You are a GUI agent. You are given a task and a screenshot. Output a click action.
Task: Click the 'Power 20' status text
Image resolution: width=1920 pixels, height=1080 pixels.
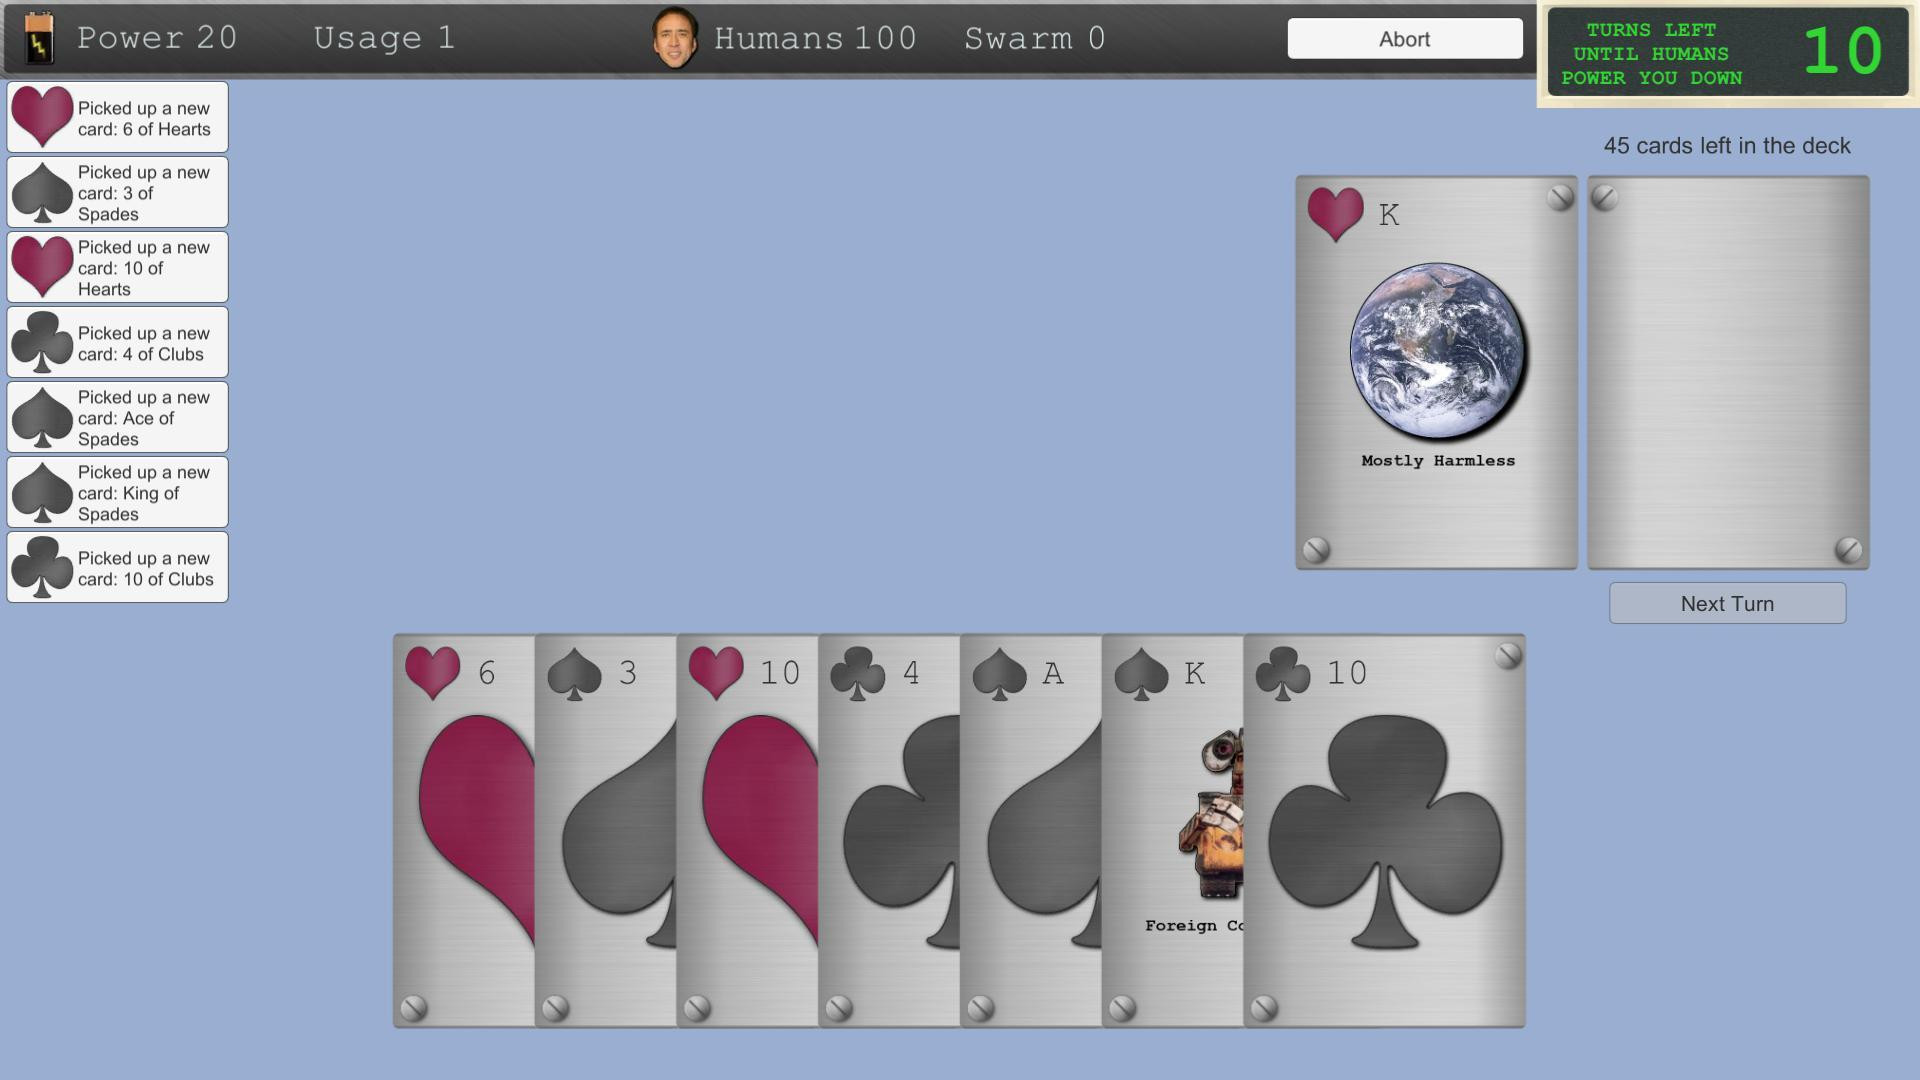point(157,38)
